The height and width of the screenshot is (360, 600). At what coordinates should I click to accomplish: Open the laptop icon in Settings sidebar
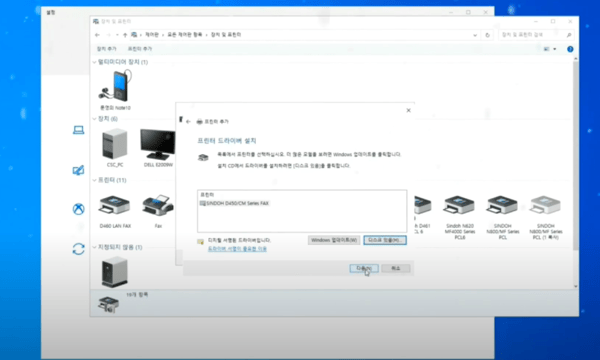coord(78,130)
